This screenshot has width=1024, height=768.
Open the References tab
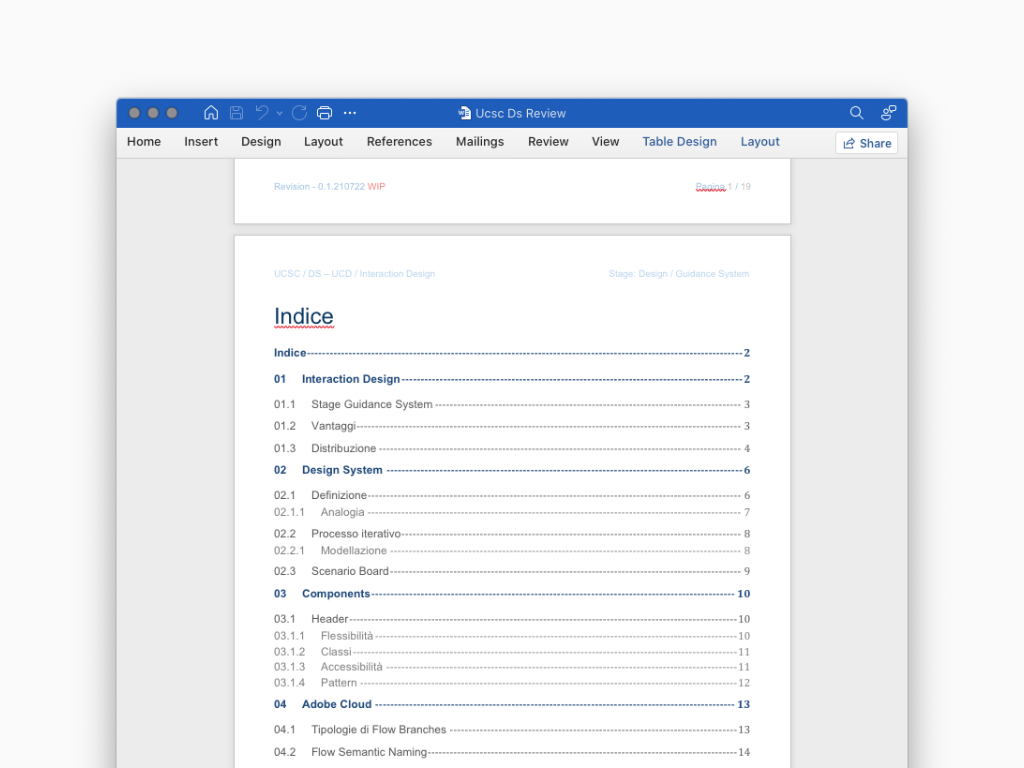click(x=399, y=142)
